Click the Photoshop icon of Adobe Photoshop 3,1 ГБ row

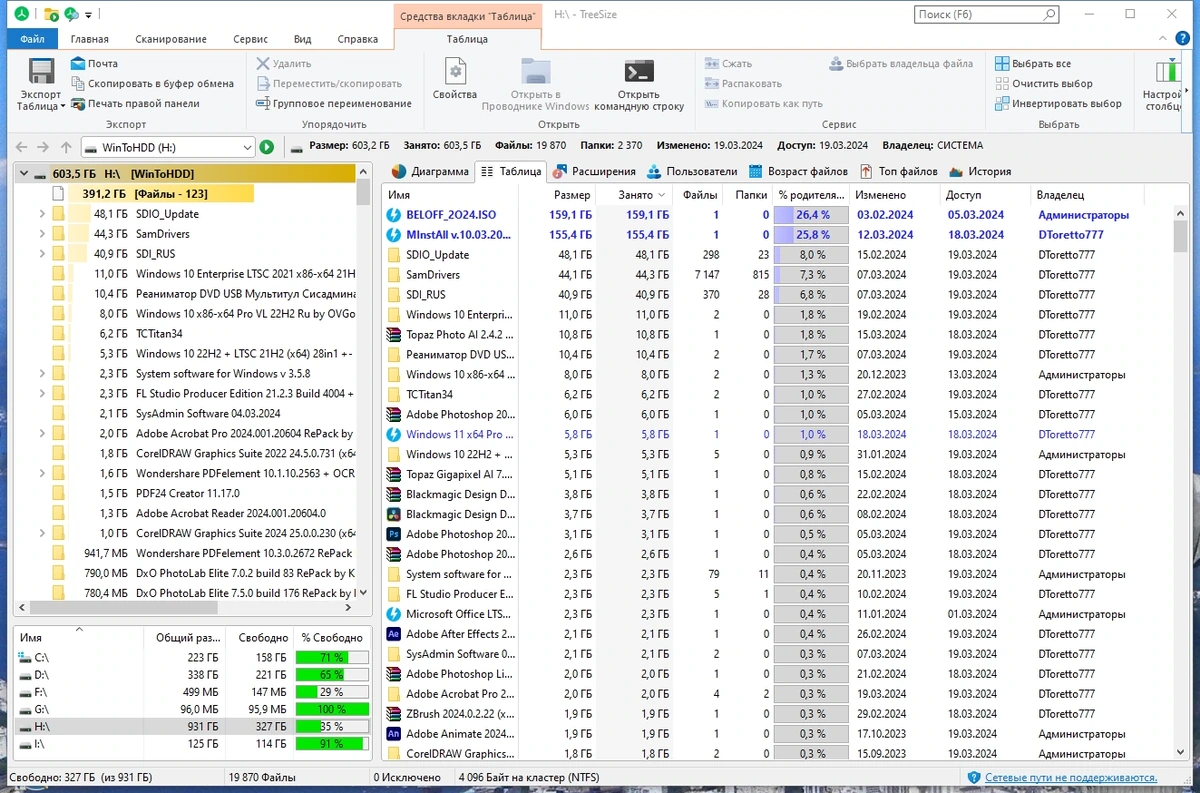click(394, 534)
